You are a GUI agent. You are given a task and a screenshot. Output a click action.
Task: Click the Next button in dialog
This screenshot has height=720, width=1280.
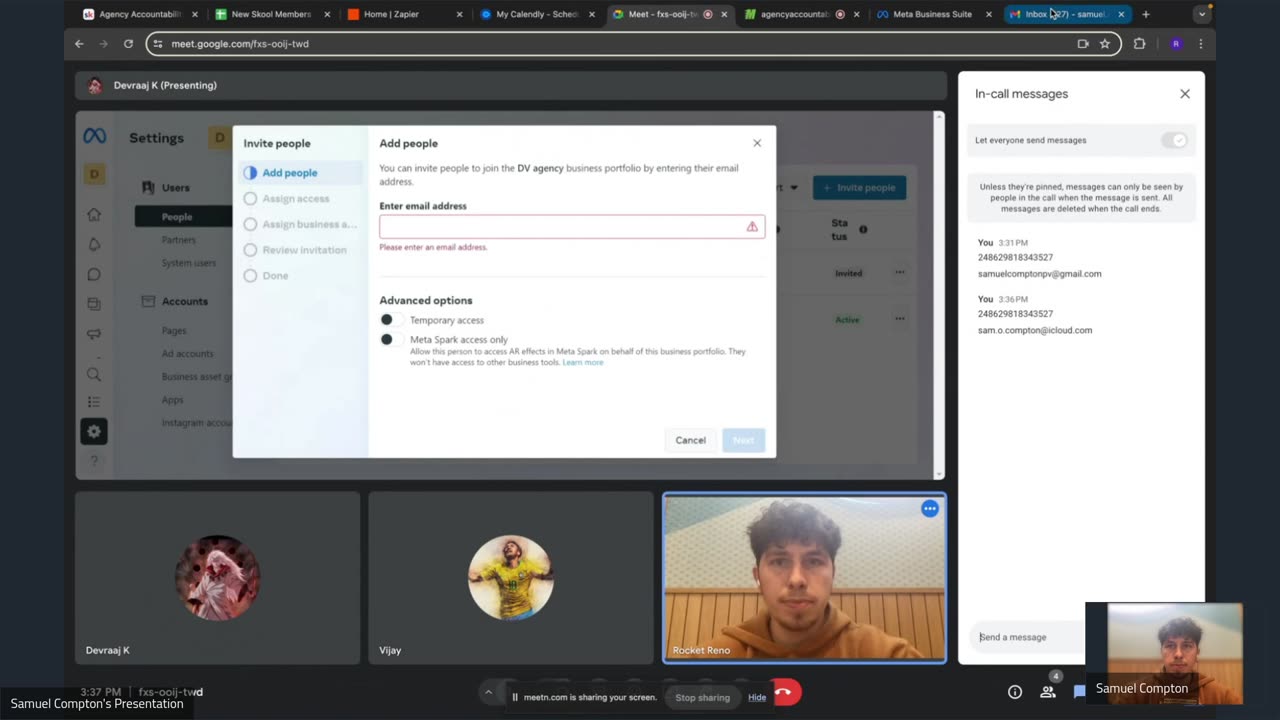(x=743, y=440)
